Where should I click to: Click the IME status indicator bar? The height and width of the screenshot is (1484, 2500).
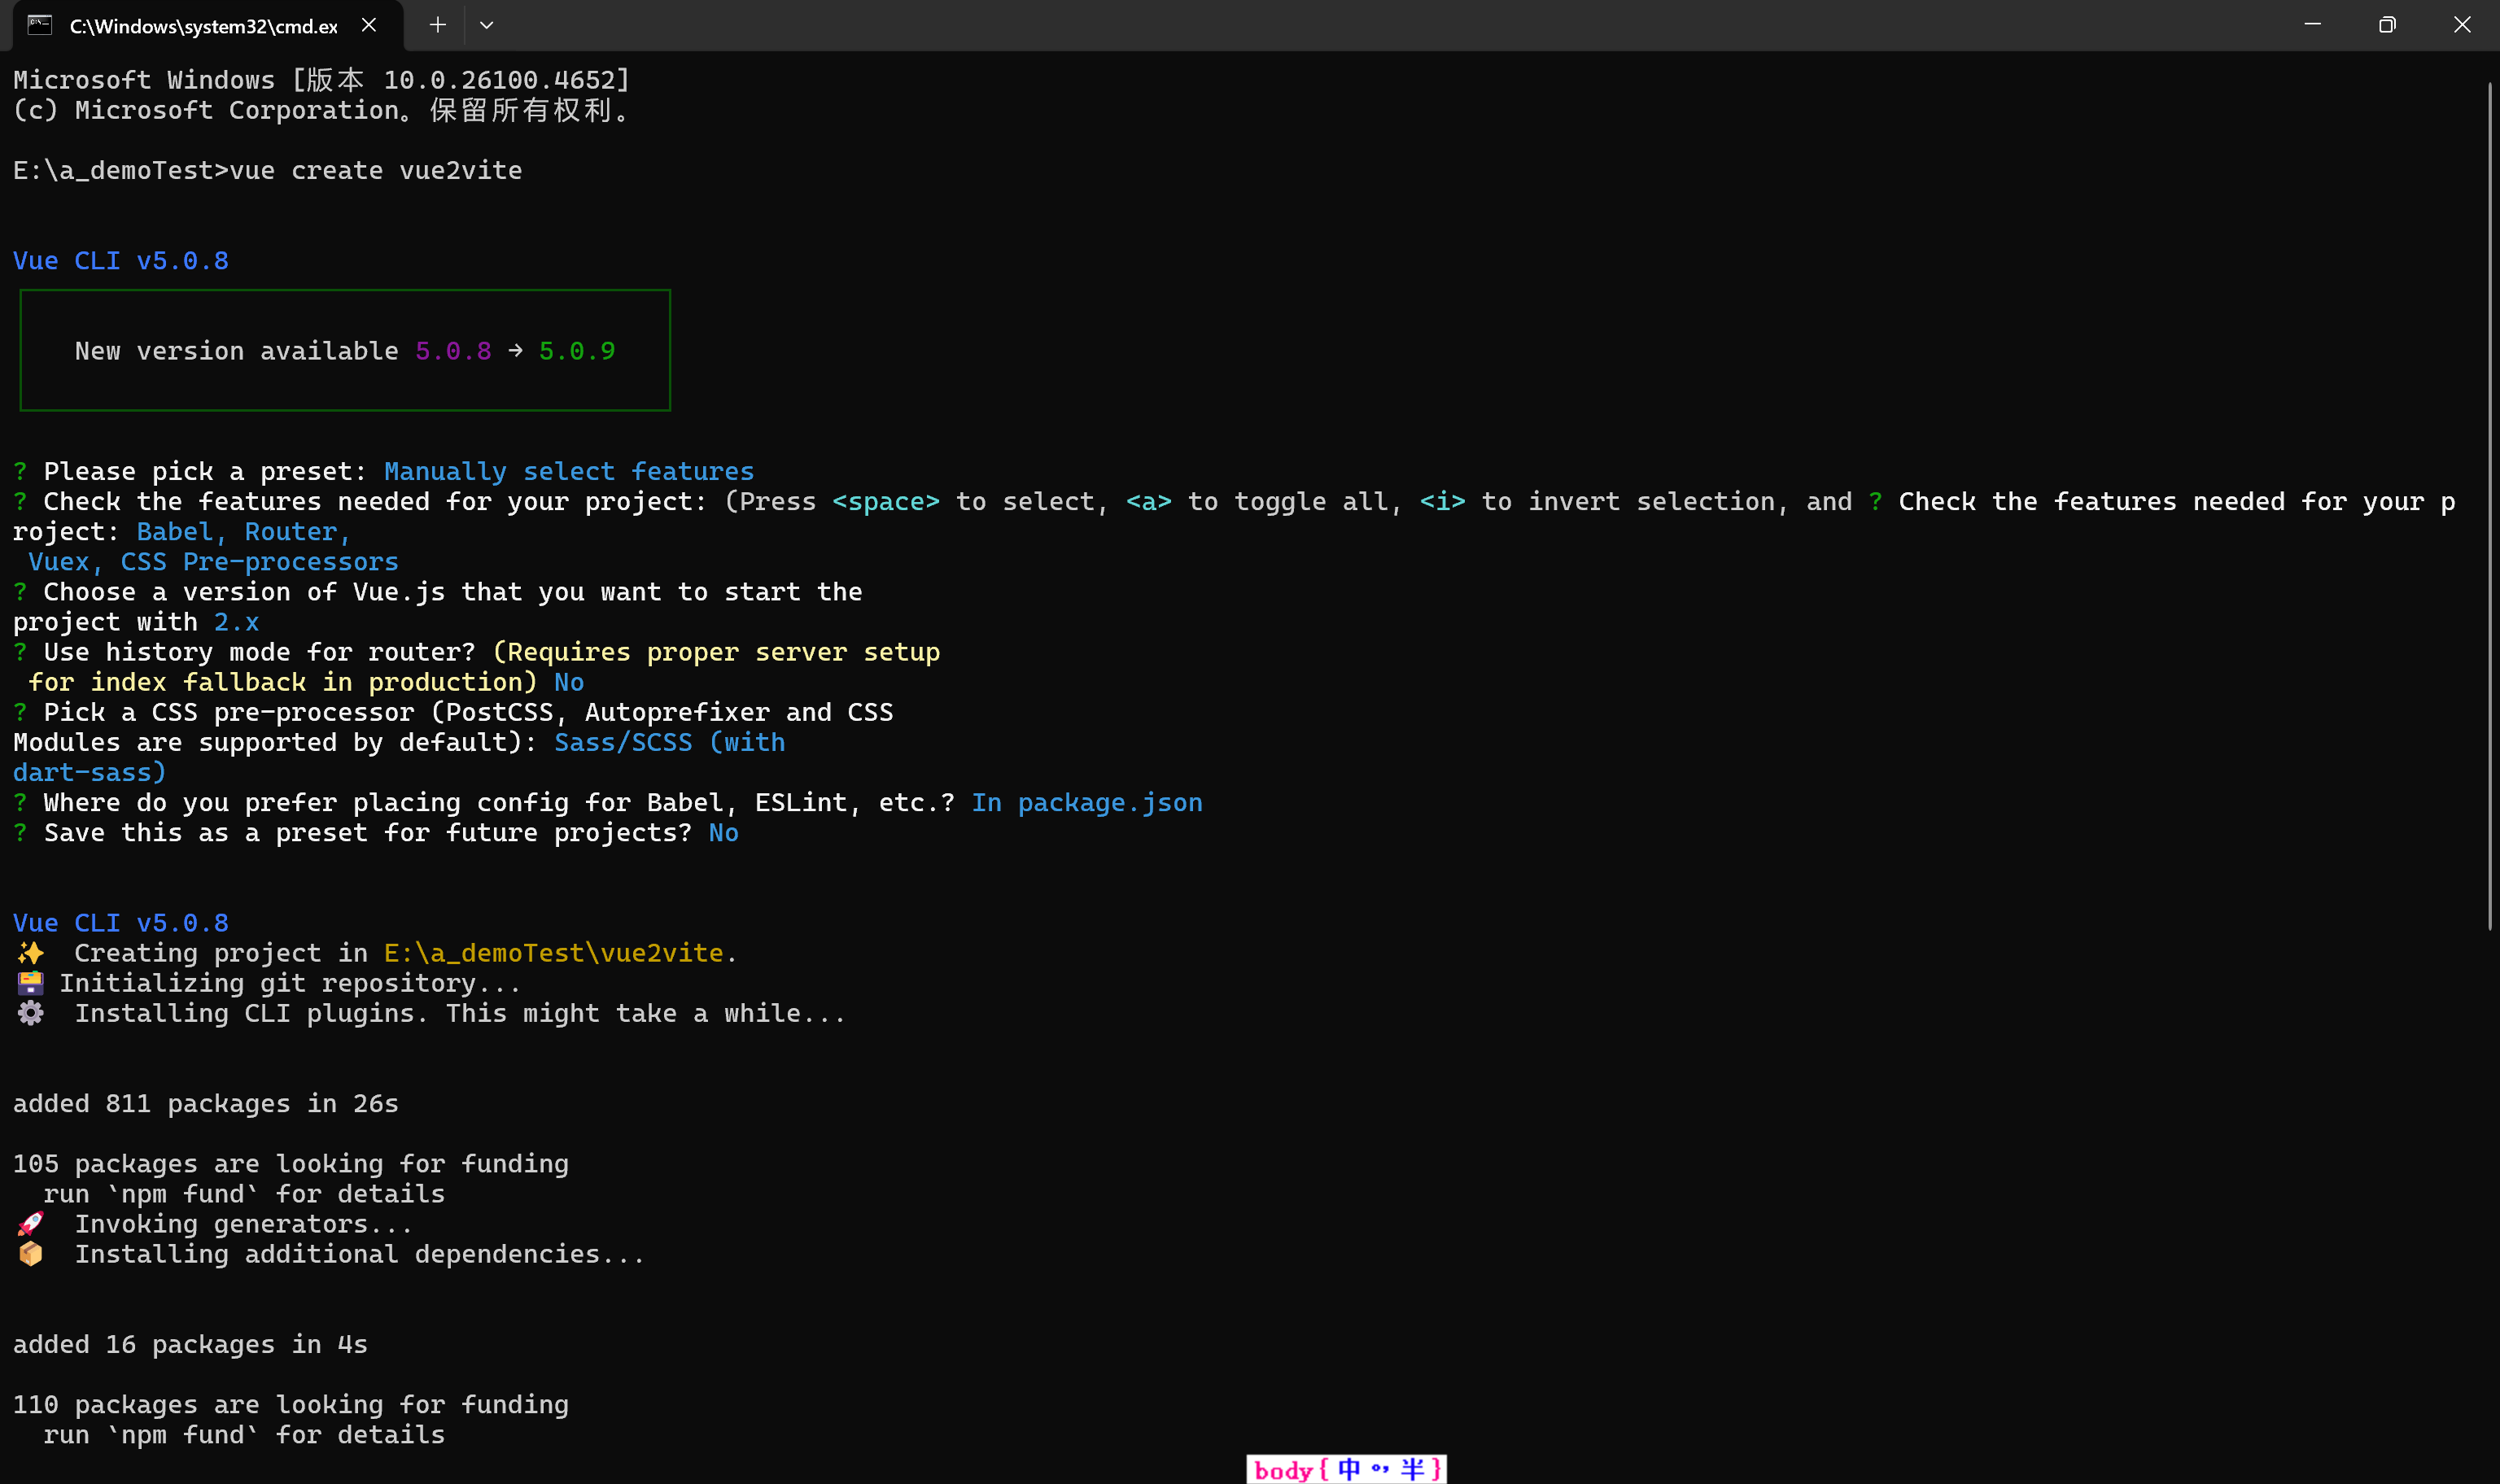(1346, 1469)
